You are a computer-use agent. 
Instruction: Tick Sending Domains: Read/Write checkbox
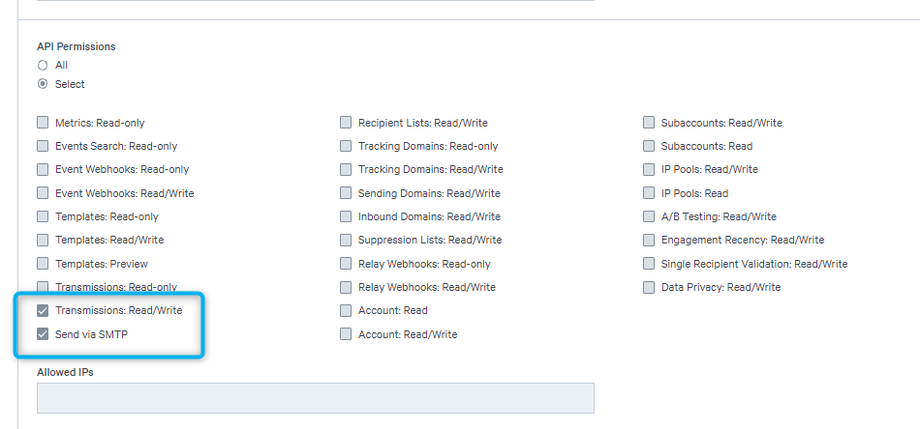click(x=346, y=193)
